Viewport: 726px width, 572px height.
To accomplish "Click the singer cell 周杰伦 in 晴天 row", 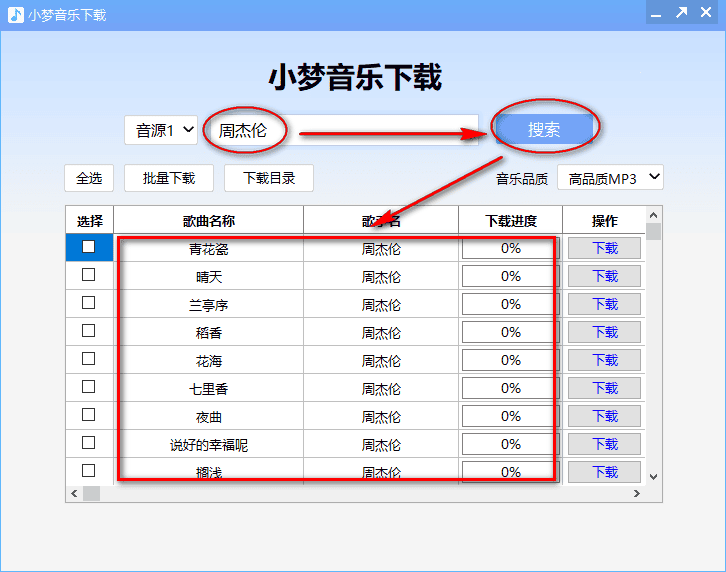I will [x=381, y=277].
